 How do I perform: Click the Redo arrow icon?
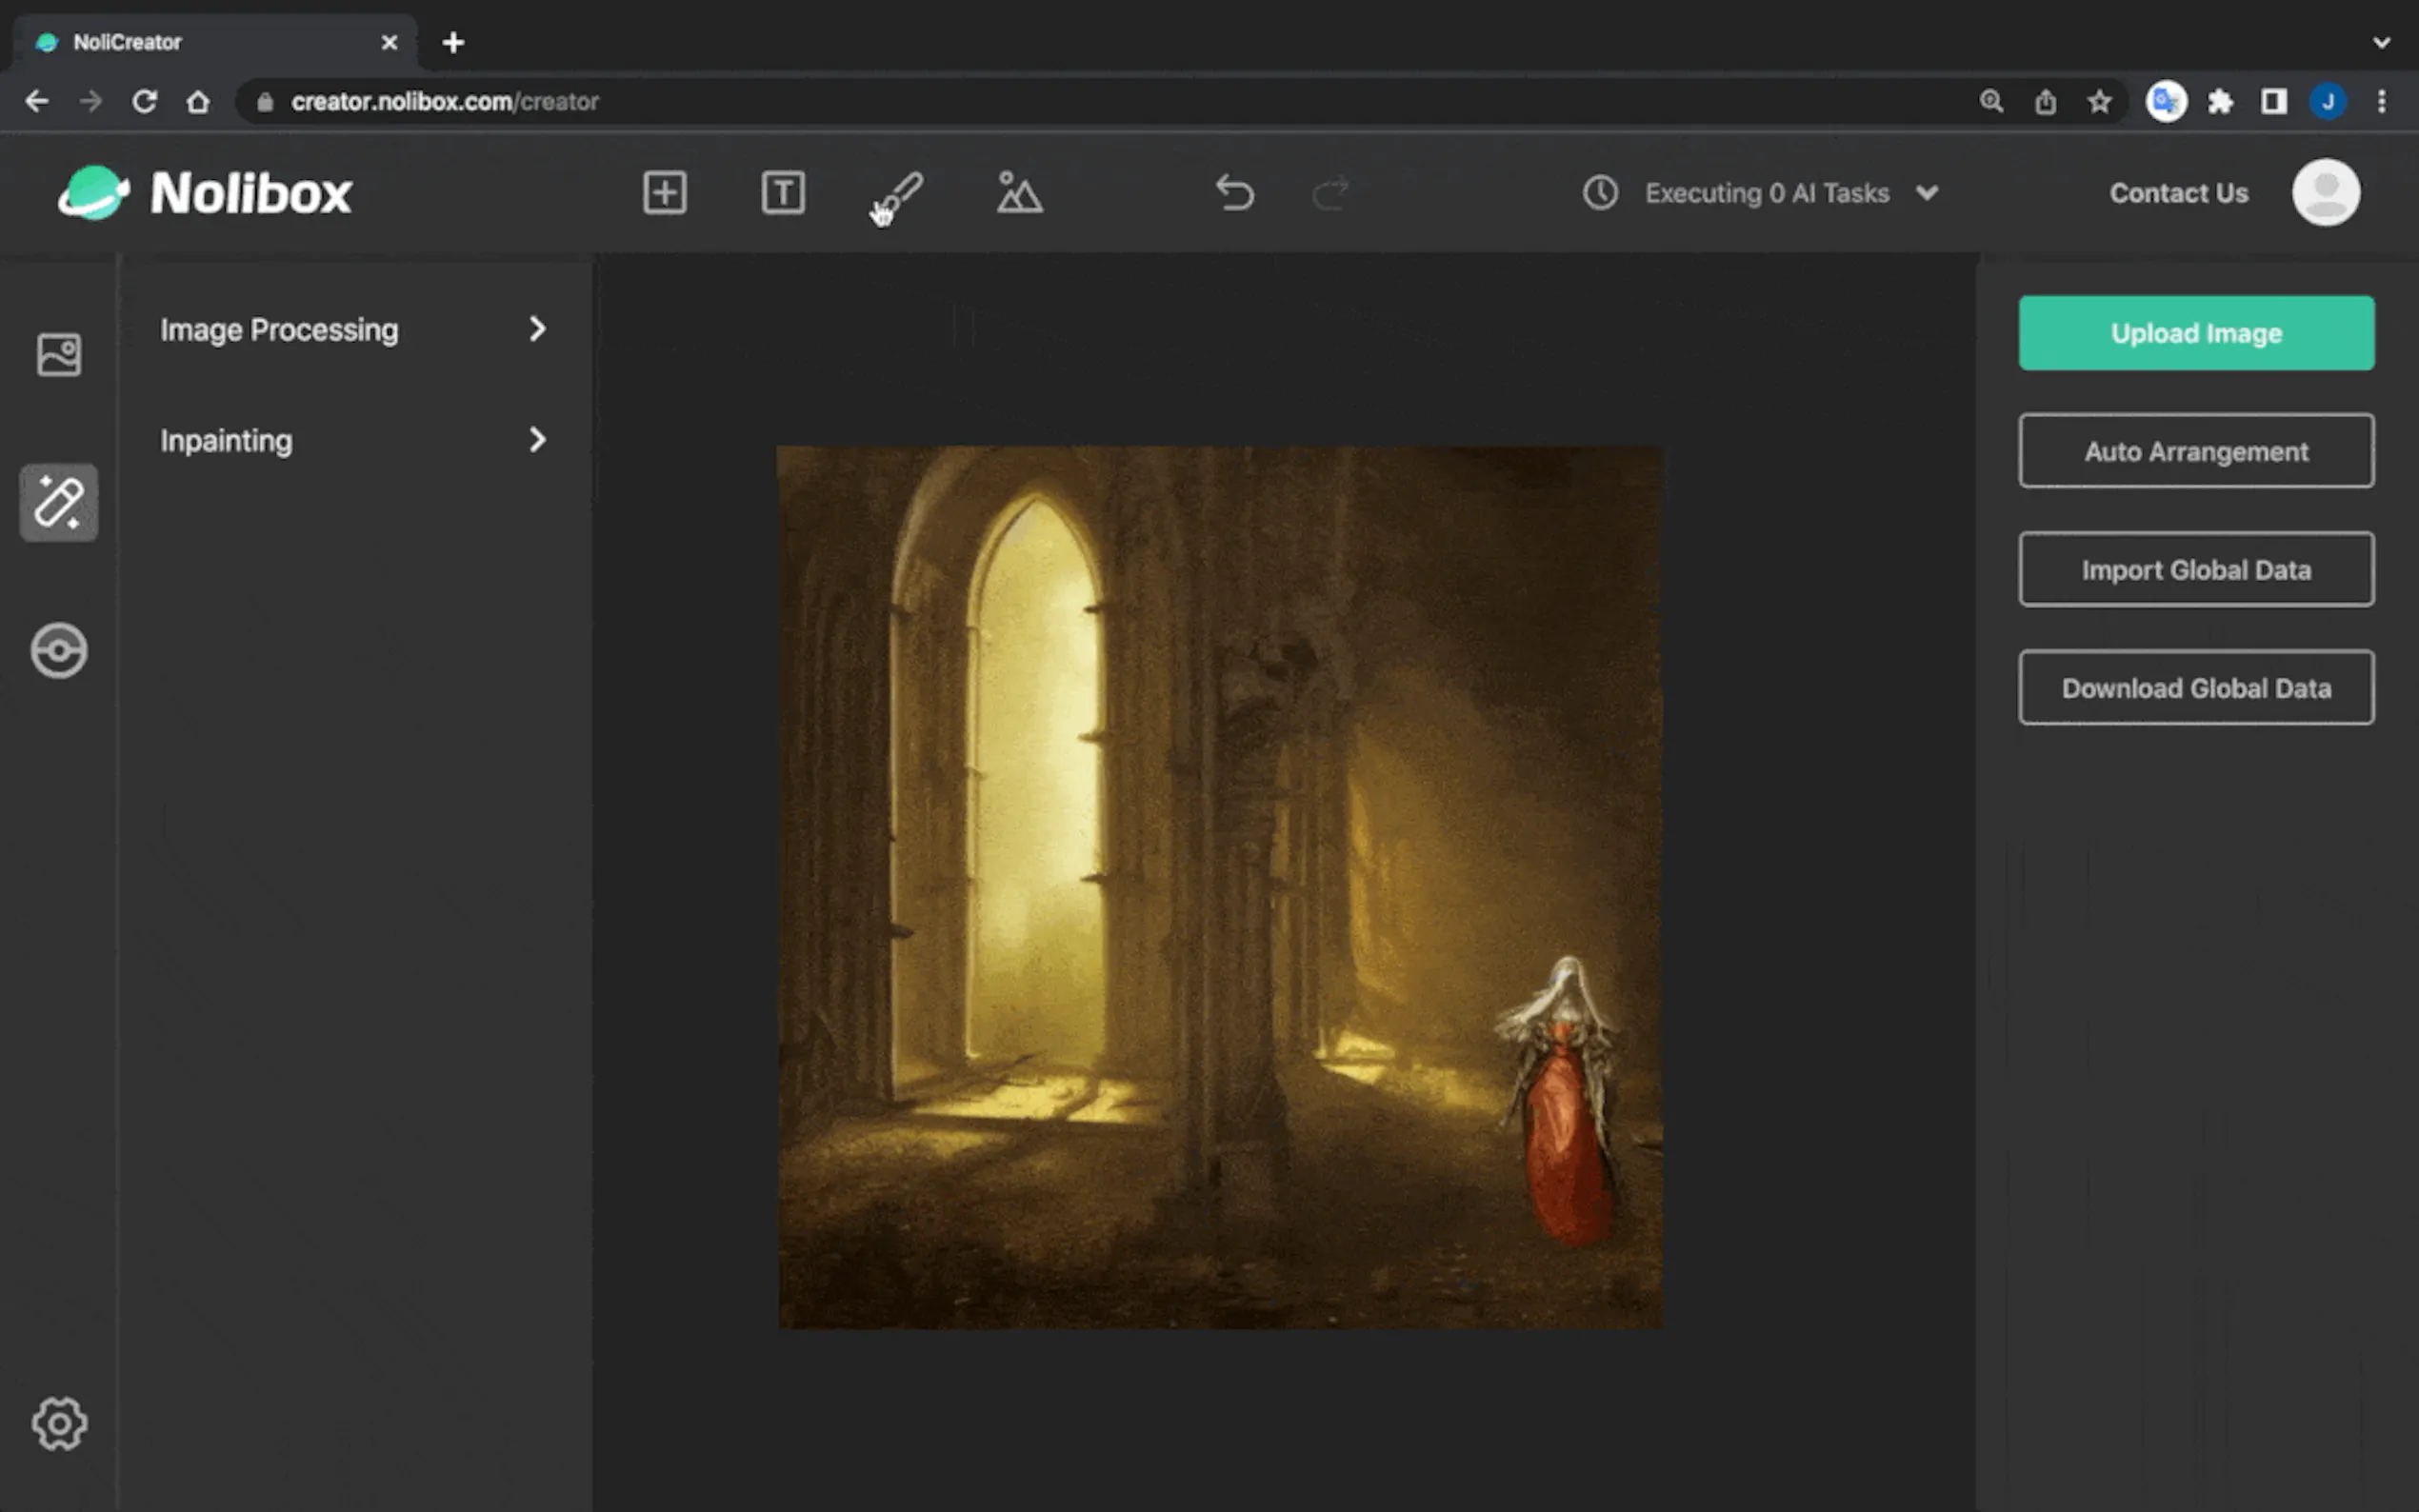click(1330, 192)
